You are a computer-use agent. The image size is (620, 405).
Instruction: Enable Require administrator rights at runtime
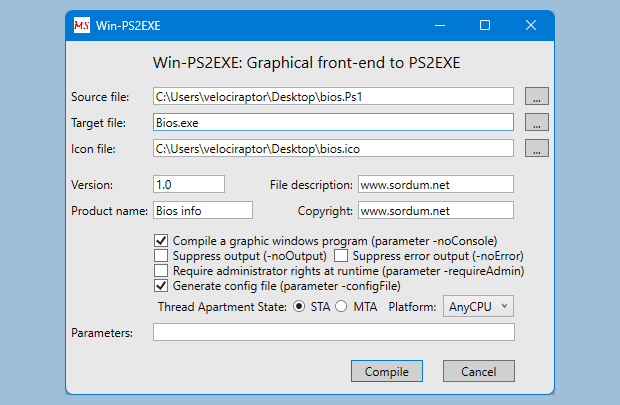161,271
